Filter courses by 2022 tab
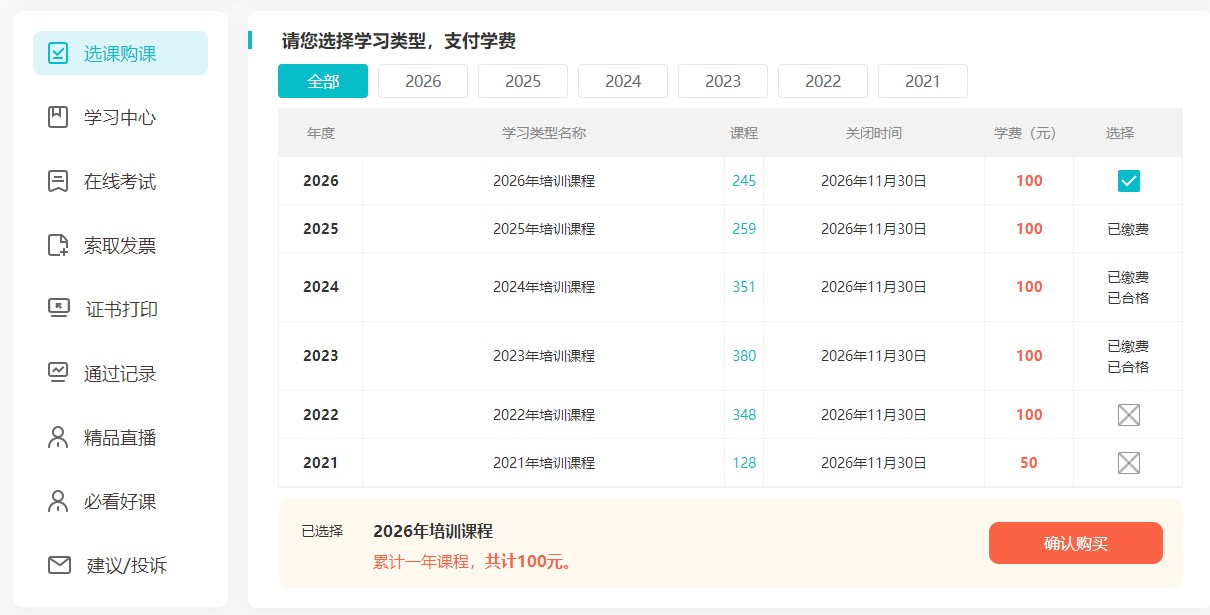 point(823,81)
